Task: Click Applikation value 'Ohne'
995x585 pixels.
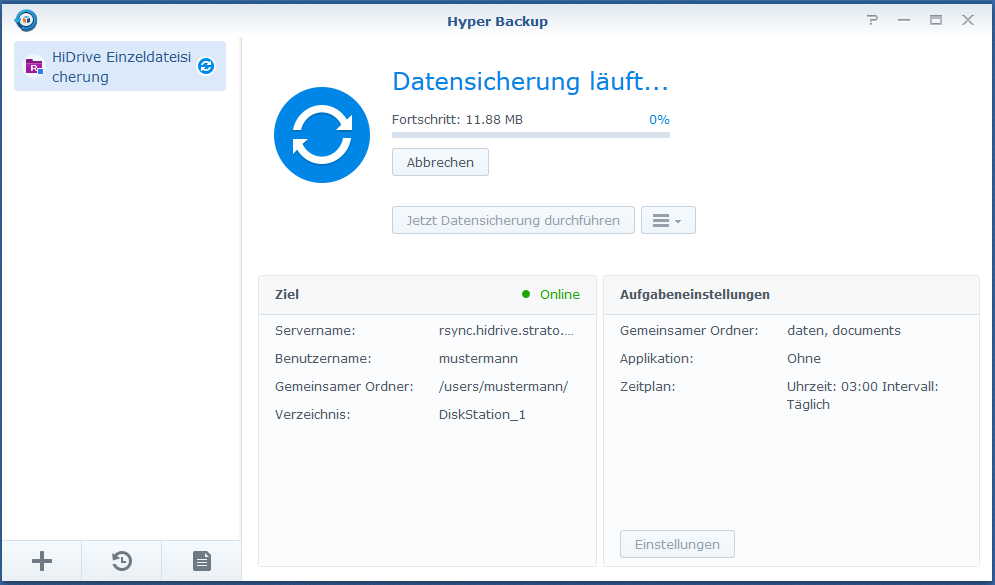Action: point(804,358)
